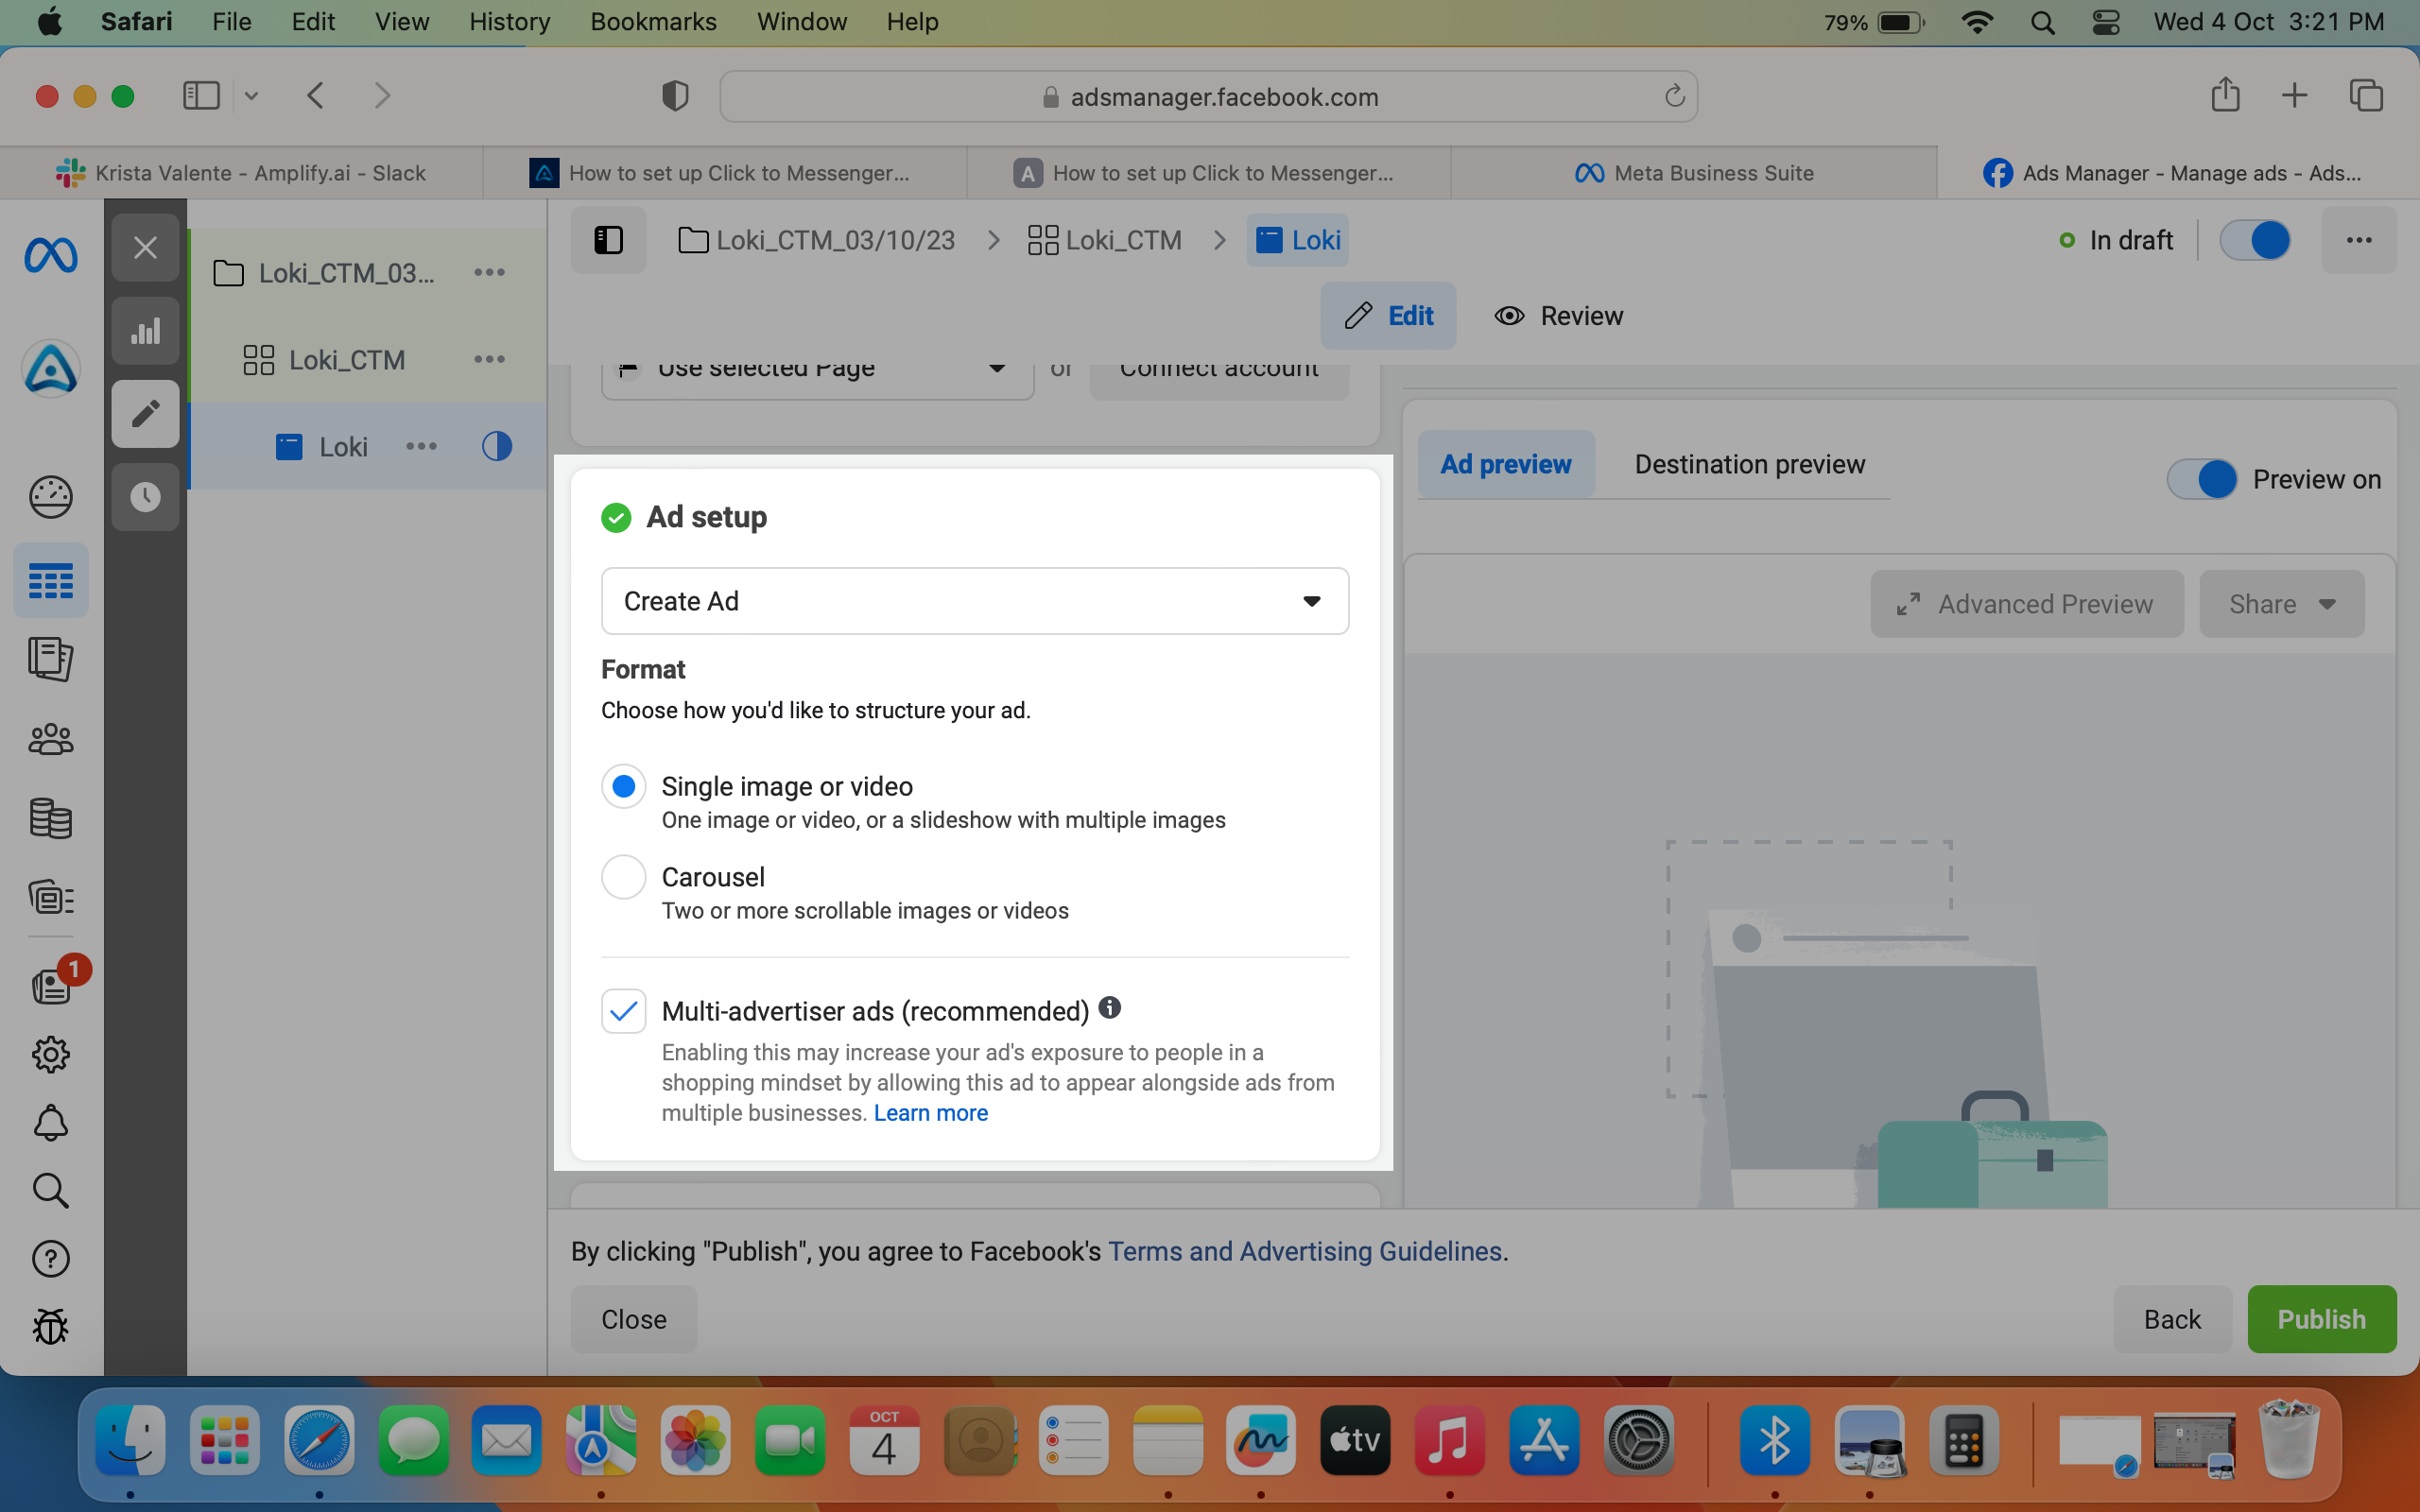Click the Settings gear icon in left rail
The width and height of the screenshot is (2420, 1512).
[51, 1054]
